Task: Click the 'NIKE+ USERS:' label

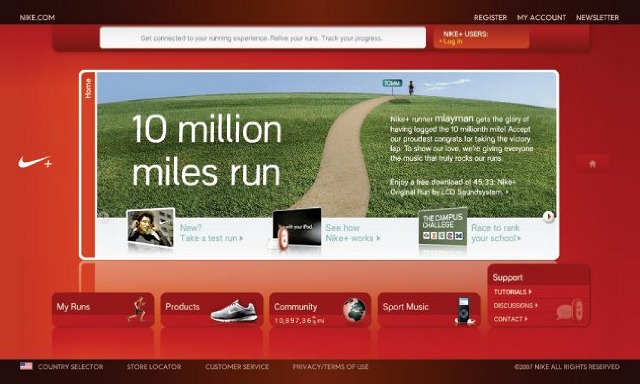Action: coord(465,34)
